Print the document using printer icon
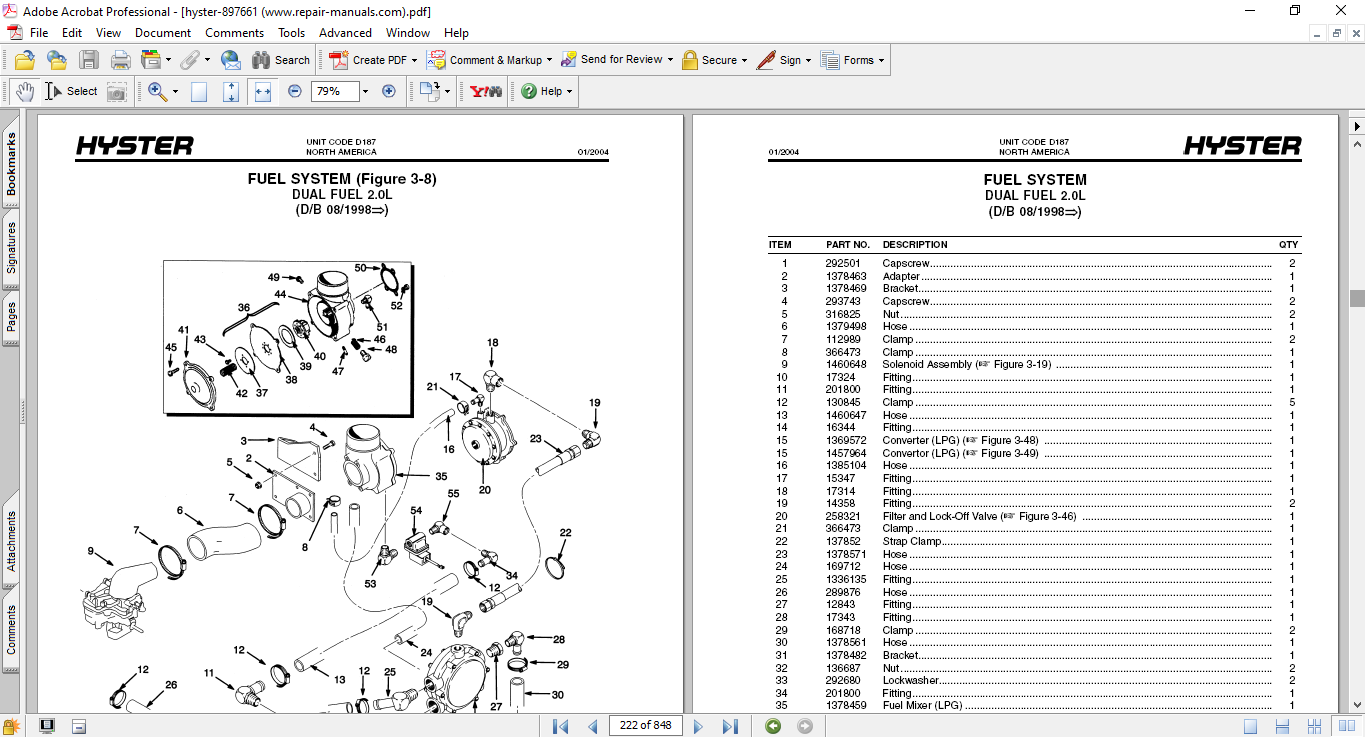The width and height of the screenshot is (1365, 737). click(x=121, y=60)
